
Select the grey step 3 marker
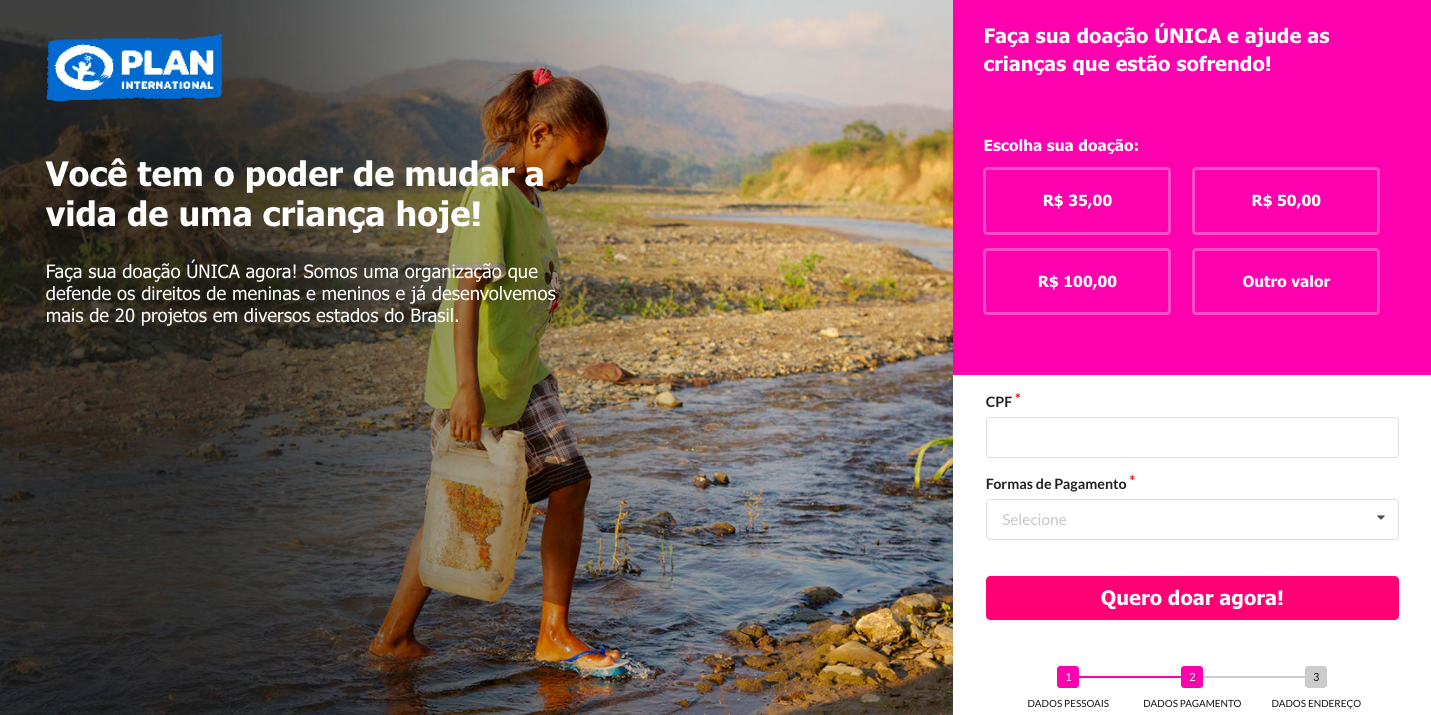point(1316,677)
